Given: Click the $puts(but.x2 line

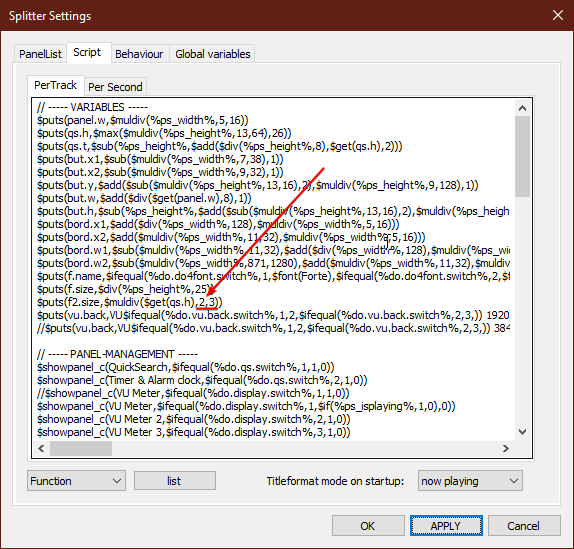Looking at the screenshot, I should [x=160, y=172].
